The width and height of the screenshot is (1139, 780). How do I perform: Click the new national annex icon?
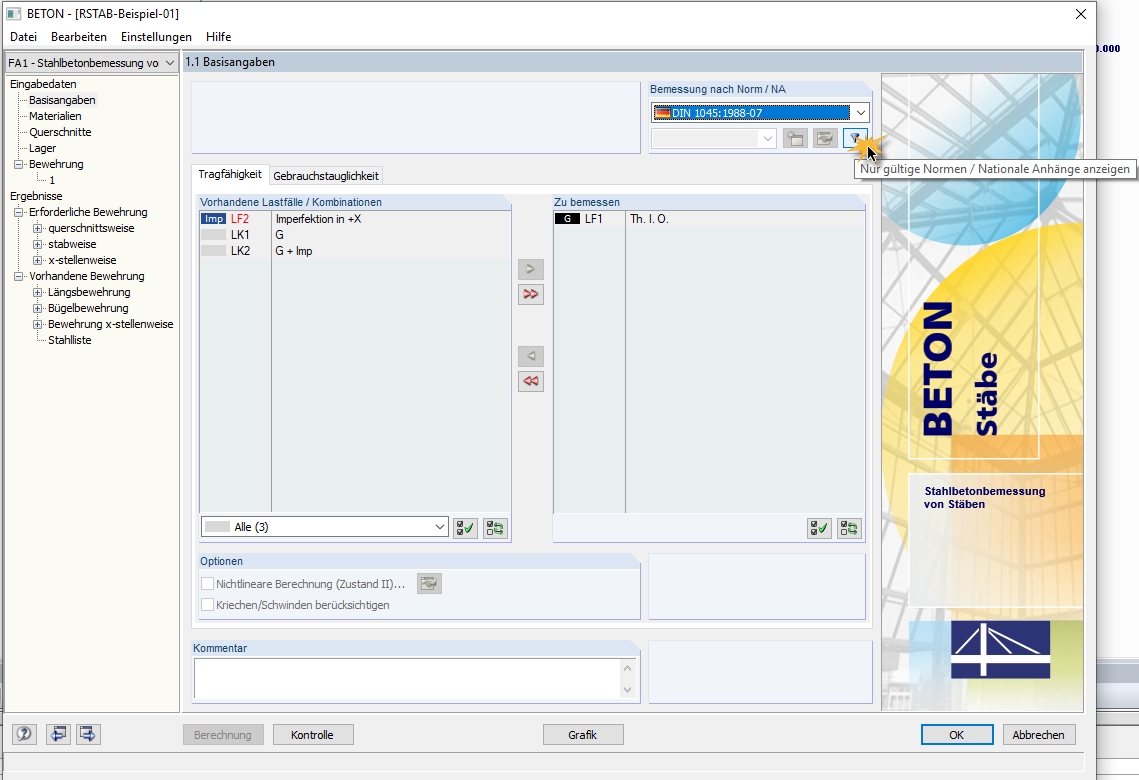click(795, 138)
